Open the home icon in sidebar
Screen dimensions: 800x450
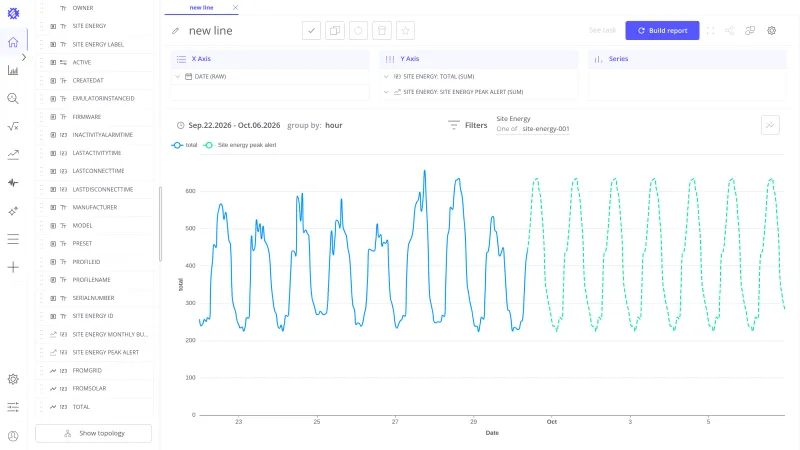(13, 42)
